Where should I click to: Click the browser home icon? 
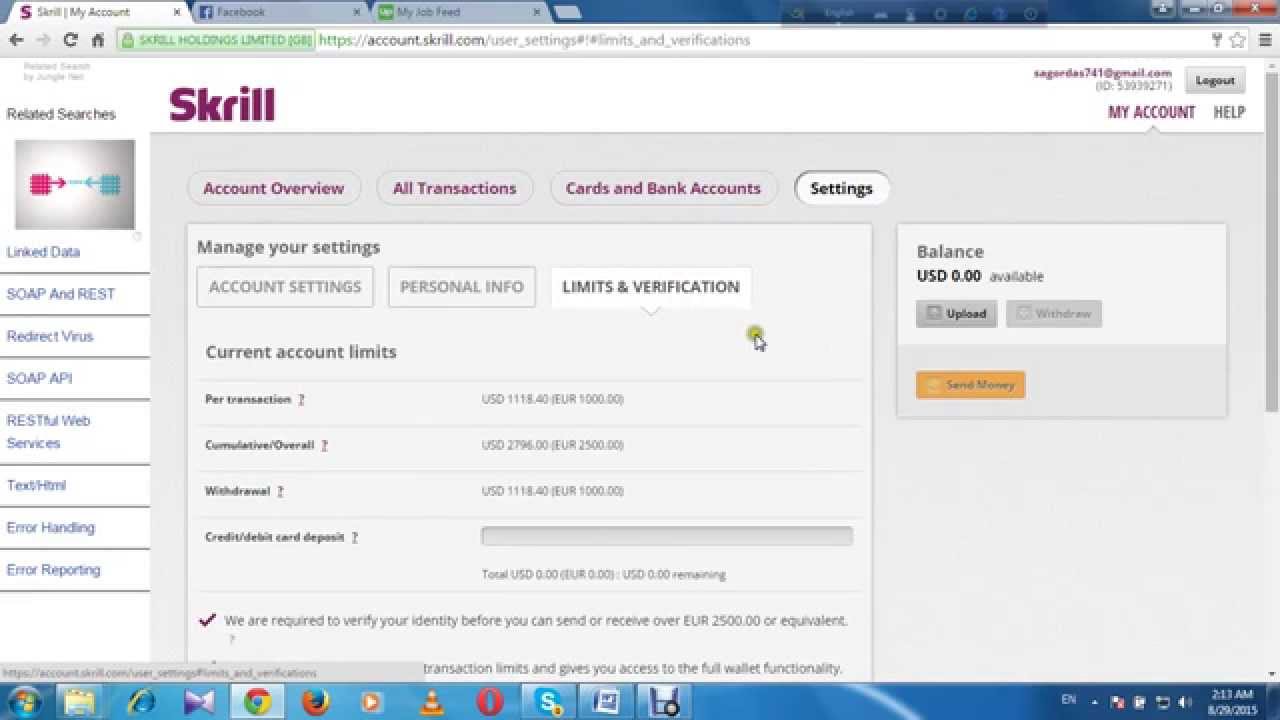tap(98, 40)
